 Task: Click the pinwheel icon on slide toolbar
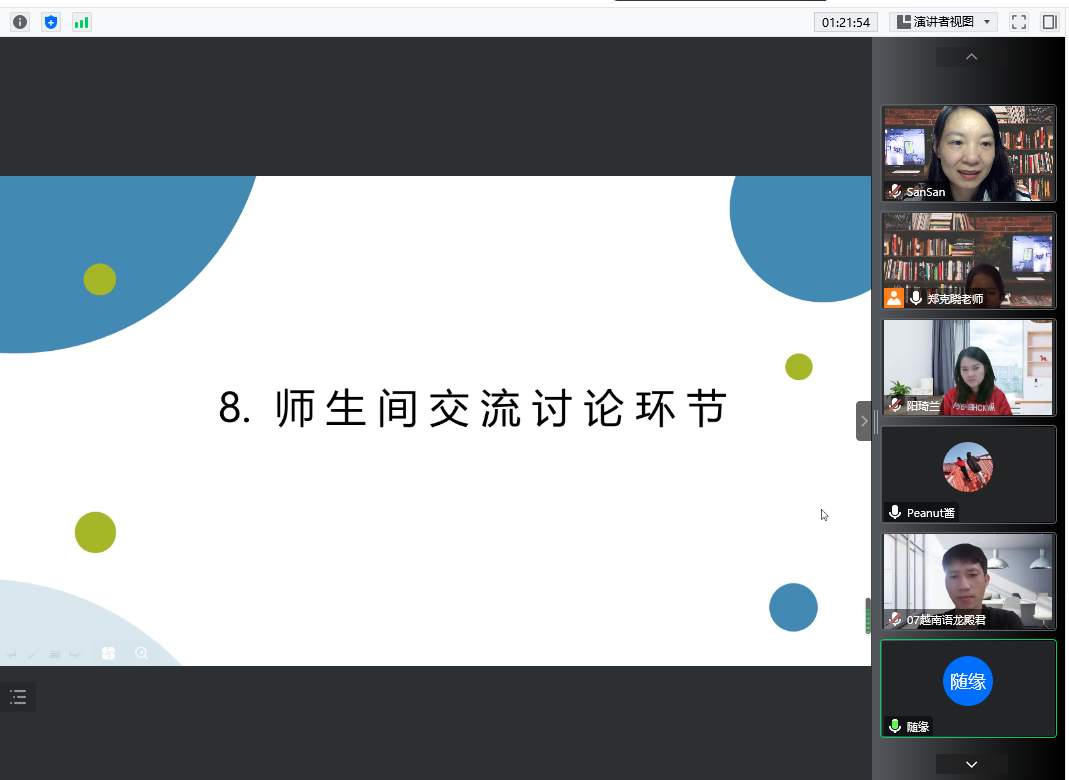click(x=109, y=653)
